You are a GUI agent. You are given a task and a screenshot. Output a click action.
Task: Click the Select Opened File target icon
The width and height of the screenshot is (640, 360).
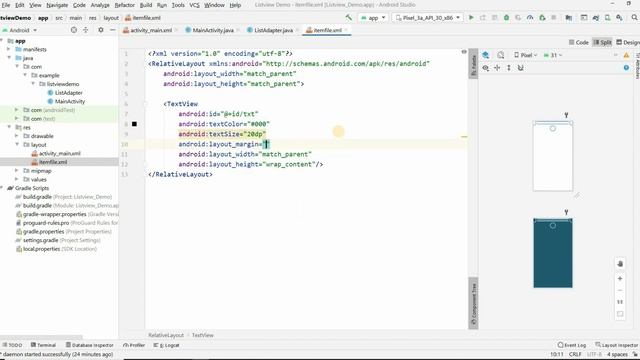73,30
